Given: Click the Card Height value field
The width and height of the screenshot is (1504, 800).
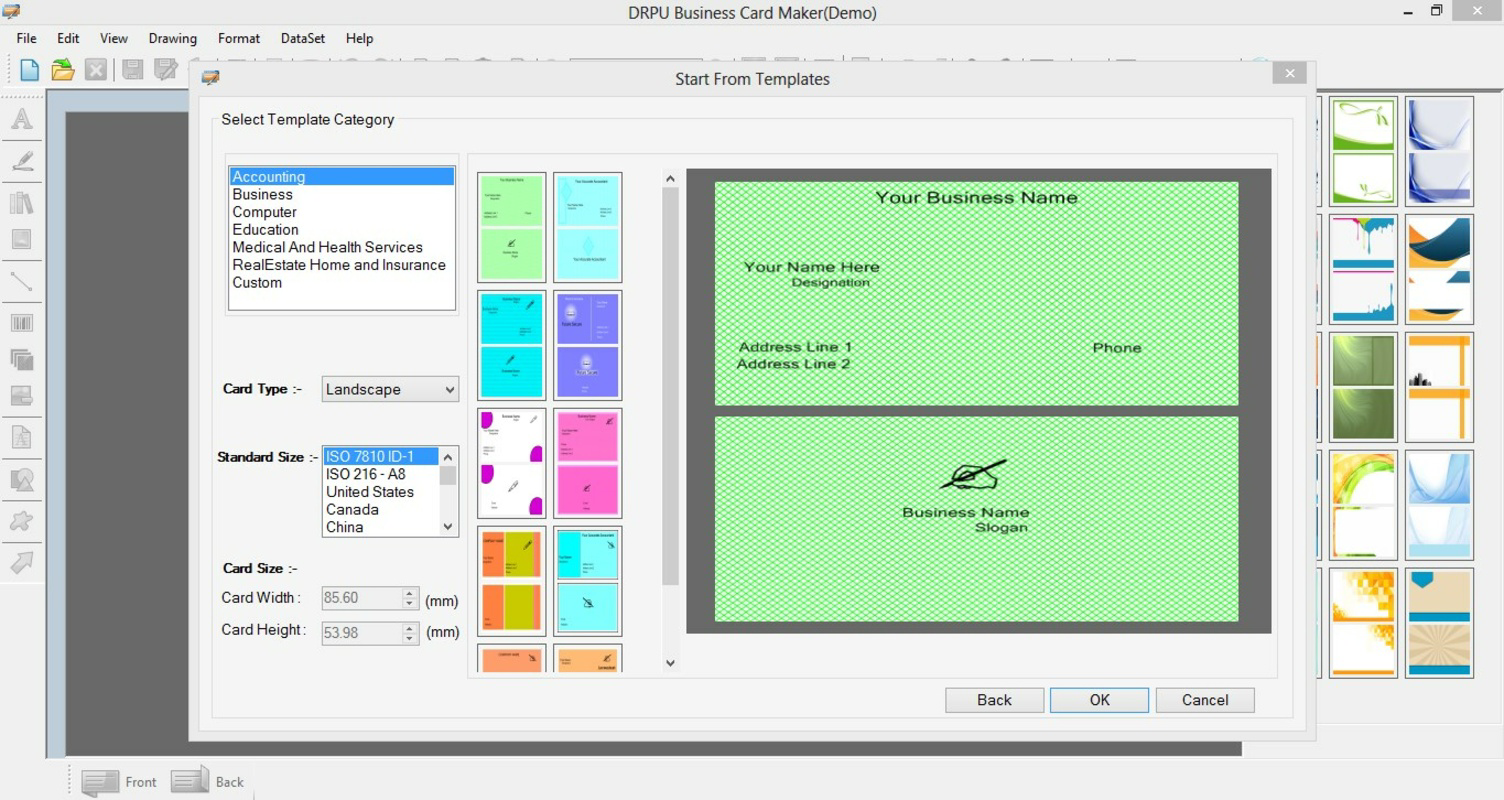Looking at the screenshot, I should coord(362,633).
